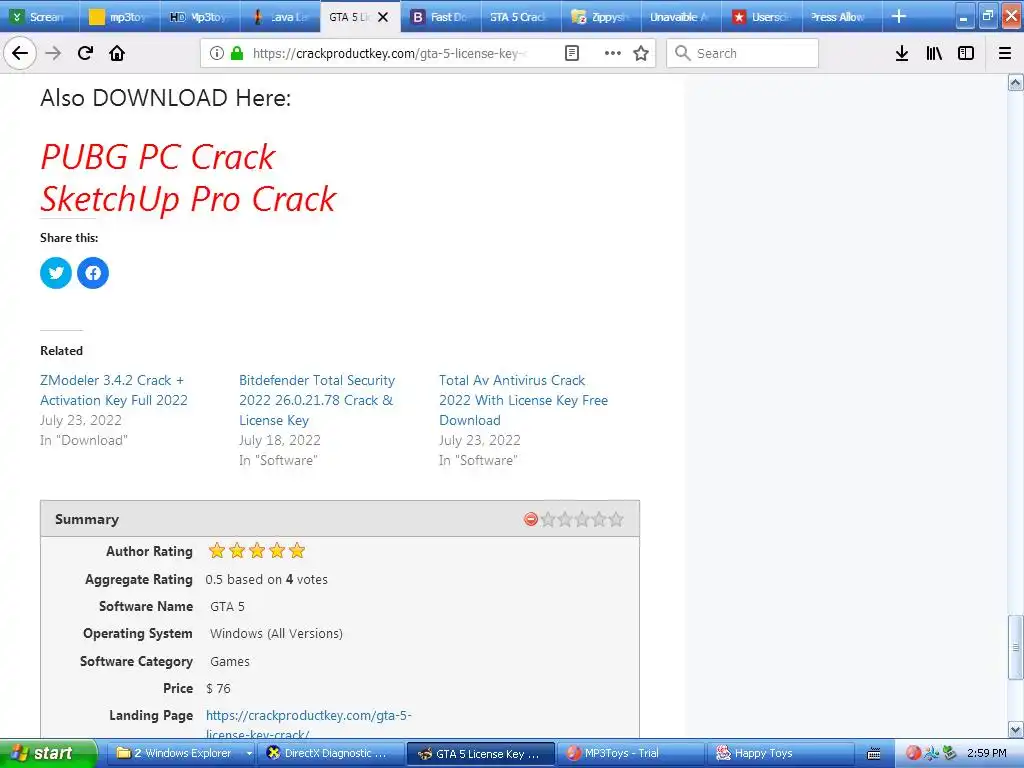This screenshot has width=1024, height=768.
Task: Close the GTA 5 tab
Action: click(383, 17)
